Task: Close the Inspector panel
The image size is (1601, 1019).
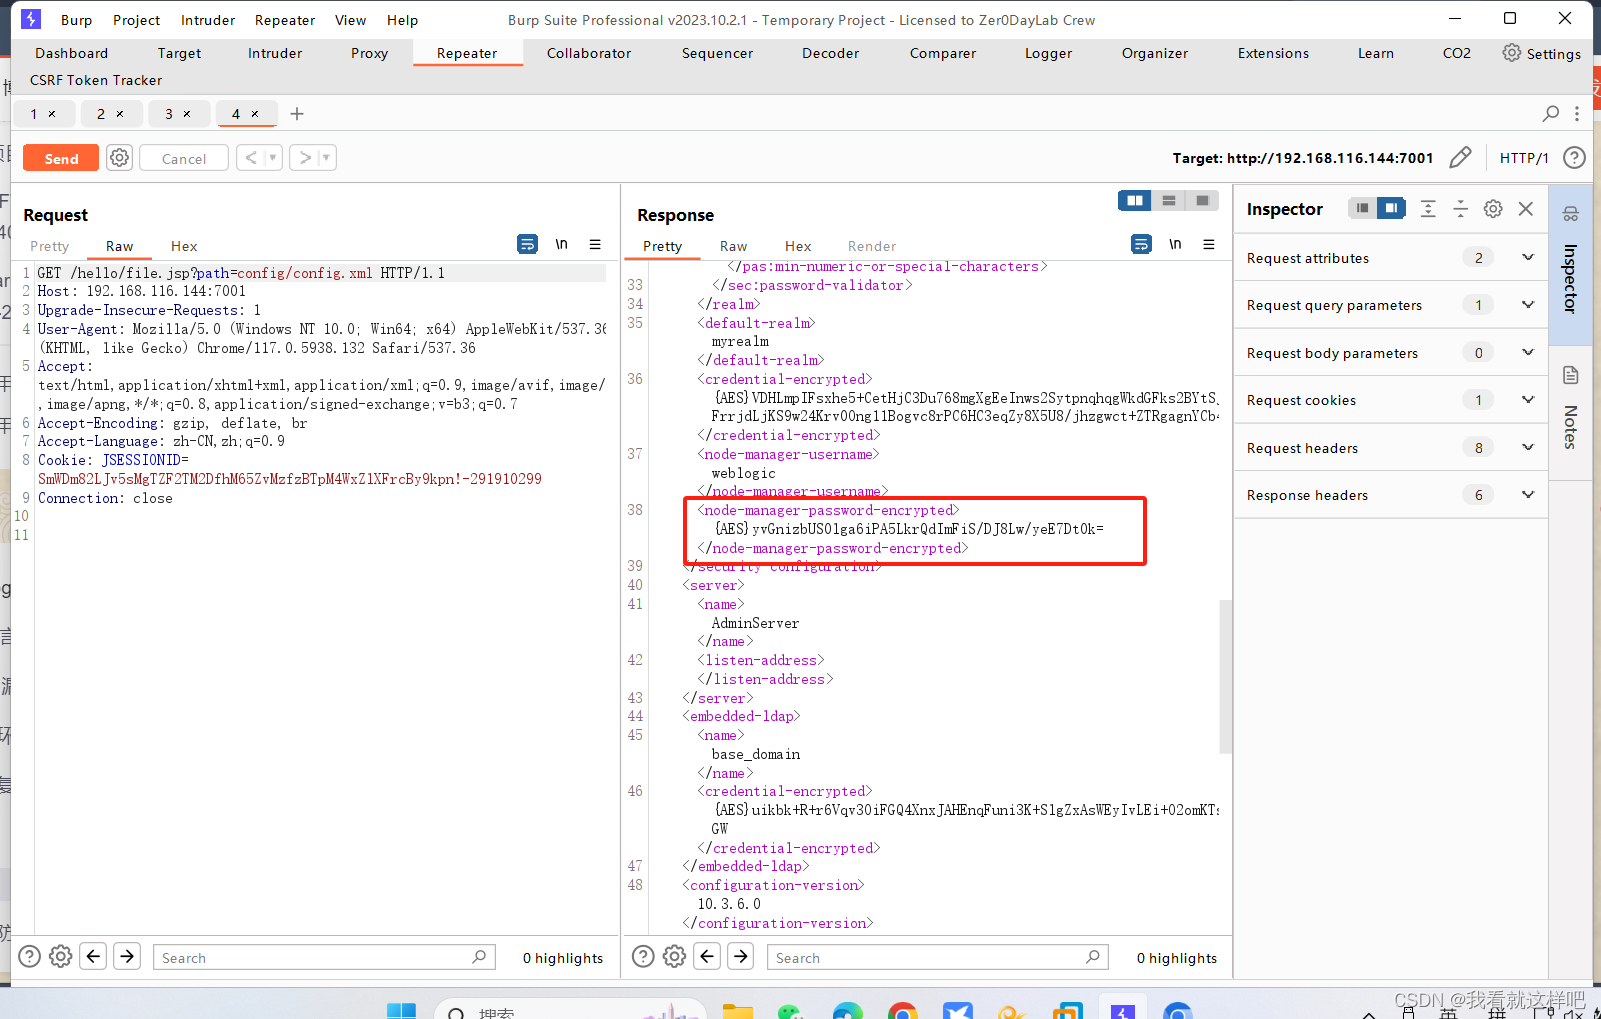Action: (1526, 208)
